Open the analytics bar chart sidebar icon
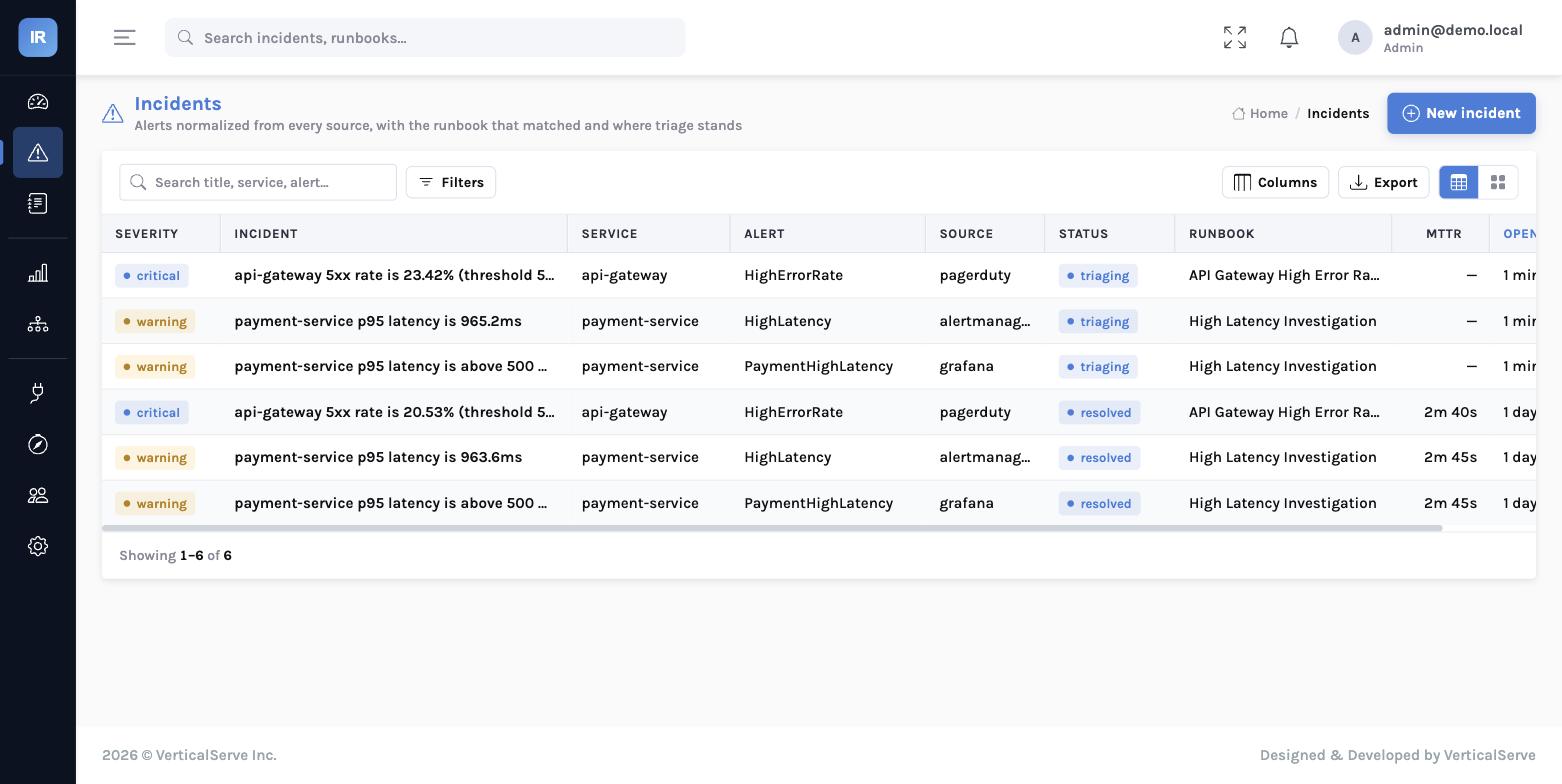The height and width of the screenshot is (784, 1562). 38,273
